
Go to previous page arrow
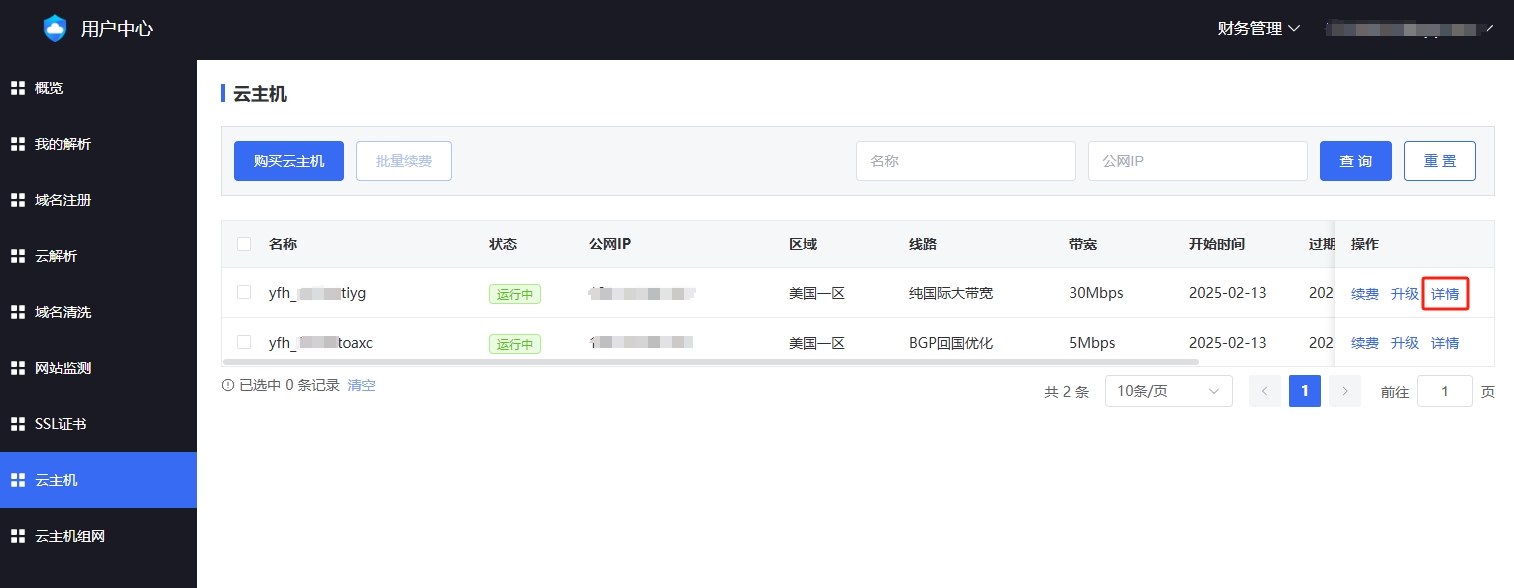point(1264,391)
